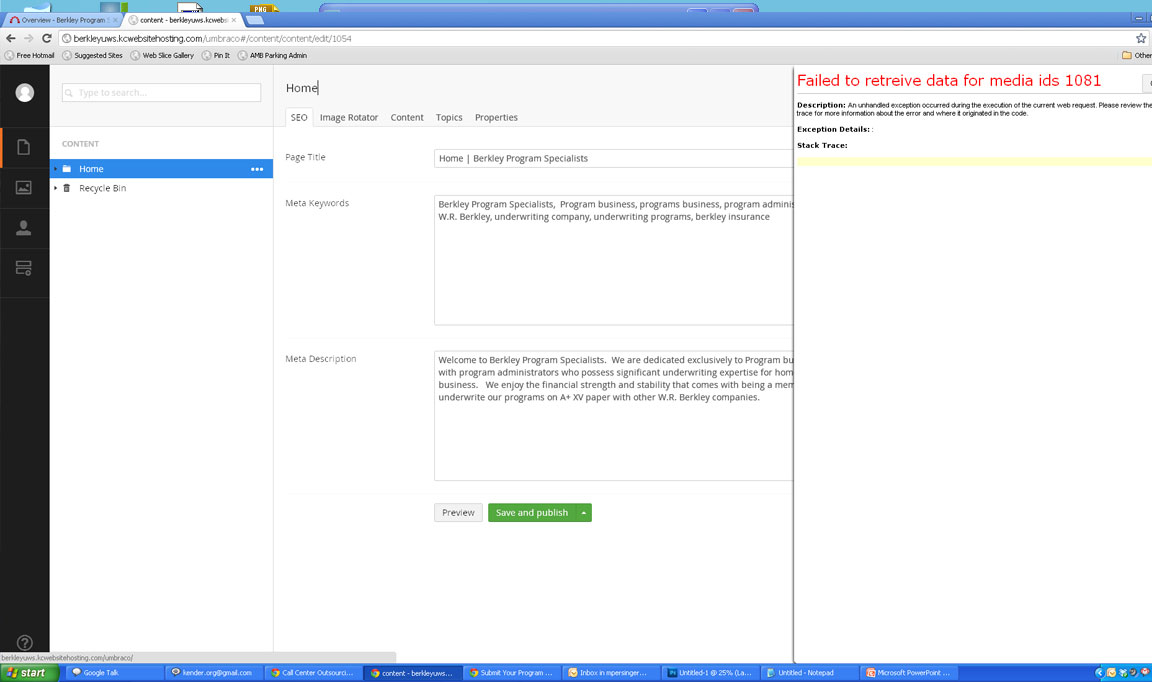Open the Save and publish dropdown arrow

coord(584,513)
